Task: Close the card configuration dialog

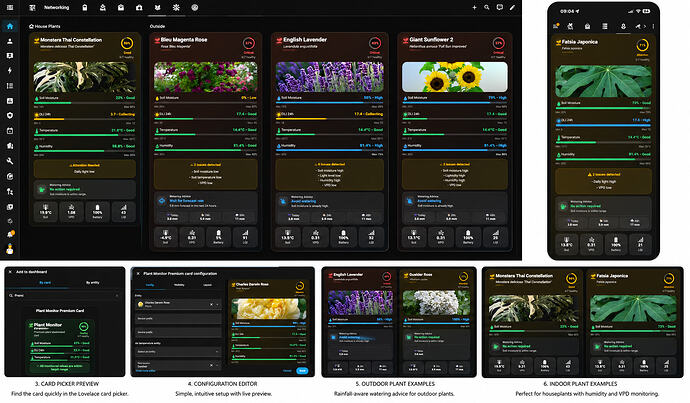Action: (x=137, y=274)
